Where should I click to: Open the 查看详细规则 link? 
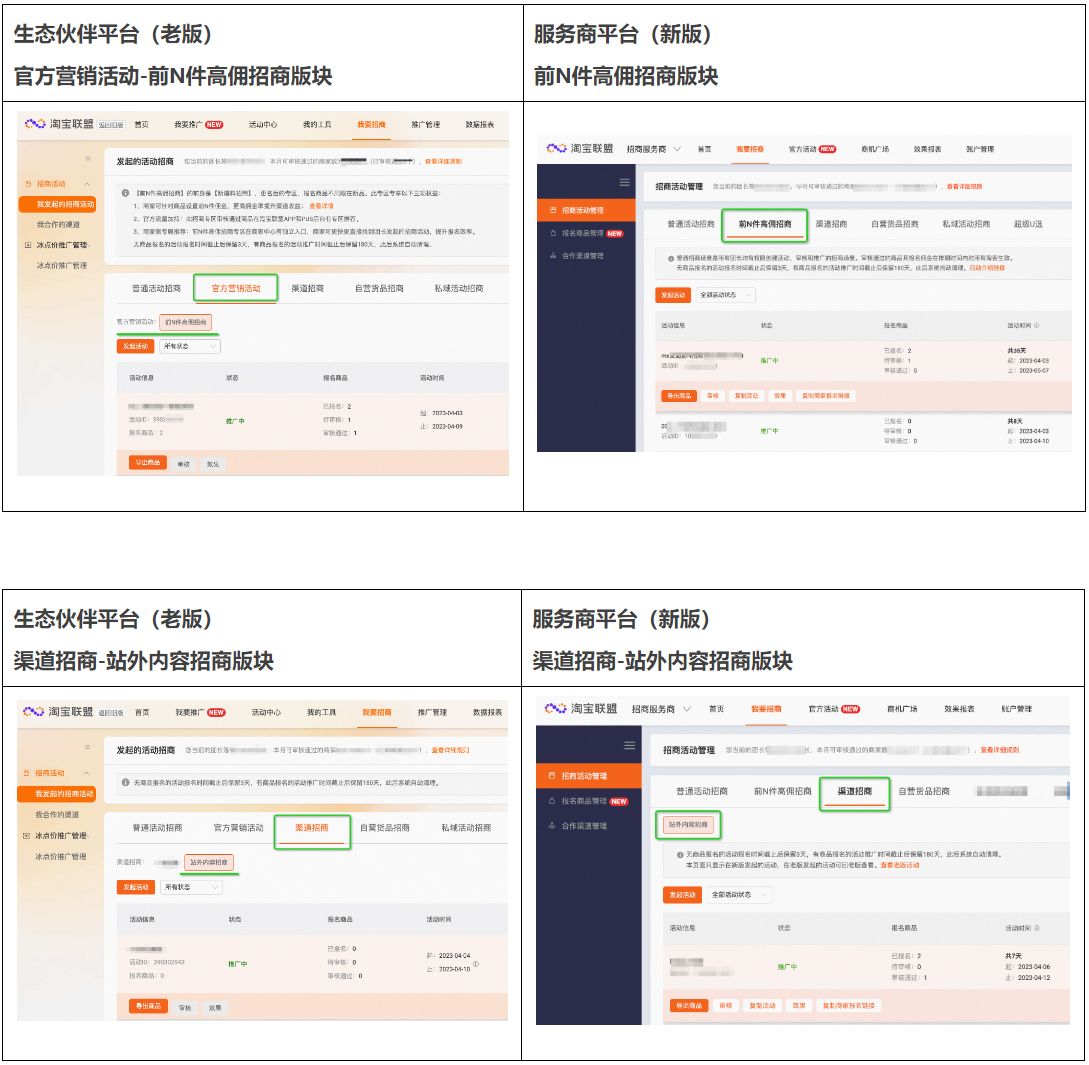[963, 187]
